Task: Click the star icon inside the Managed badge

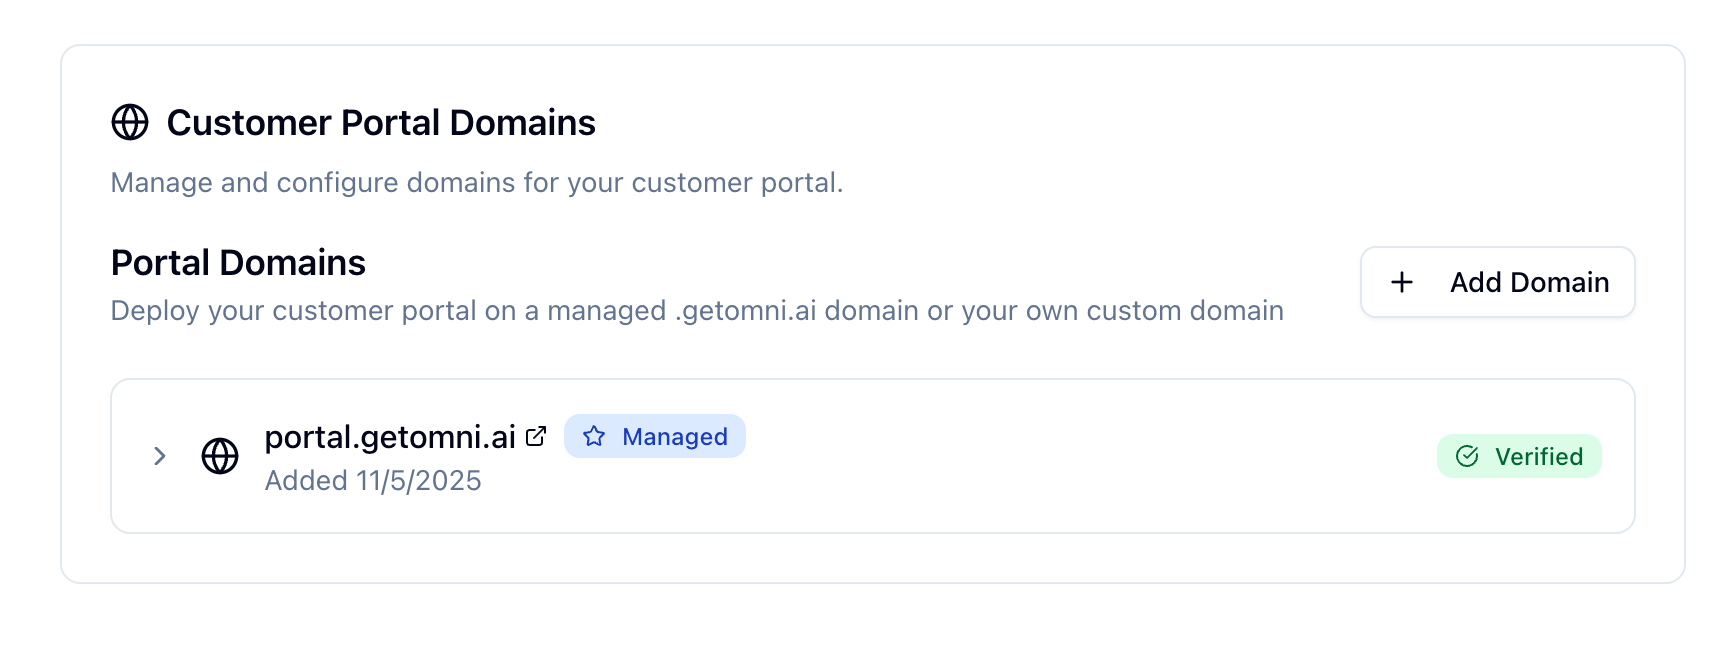Action: point(595,436)
